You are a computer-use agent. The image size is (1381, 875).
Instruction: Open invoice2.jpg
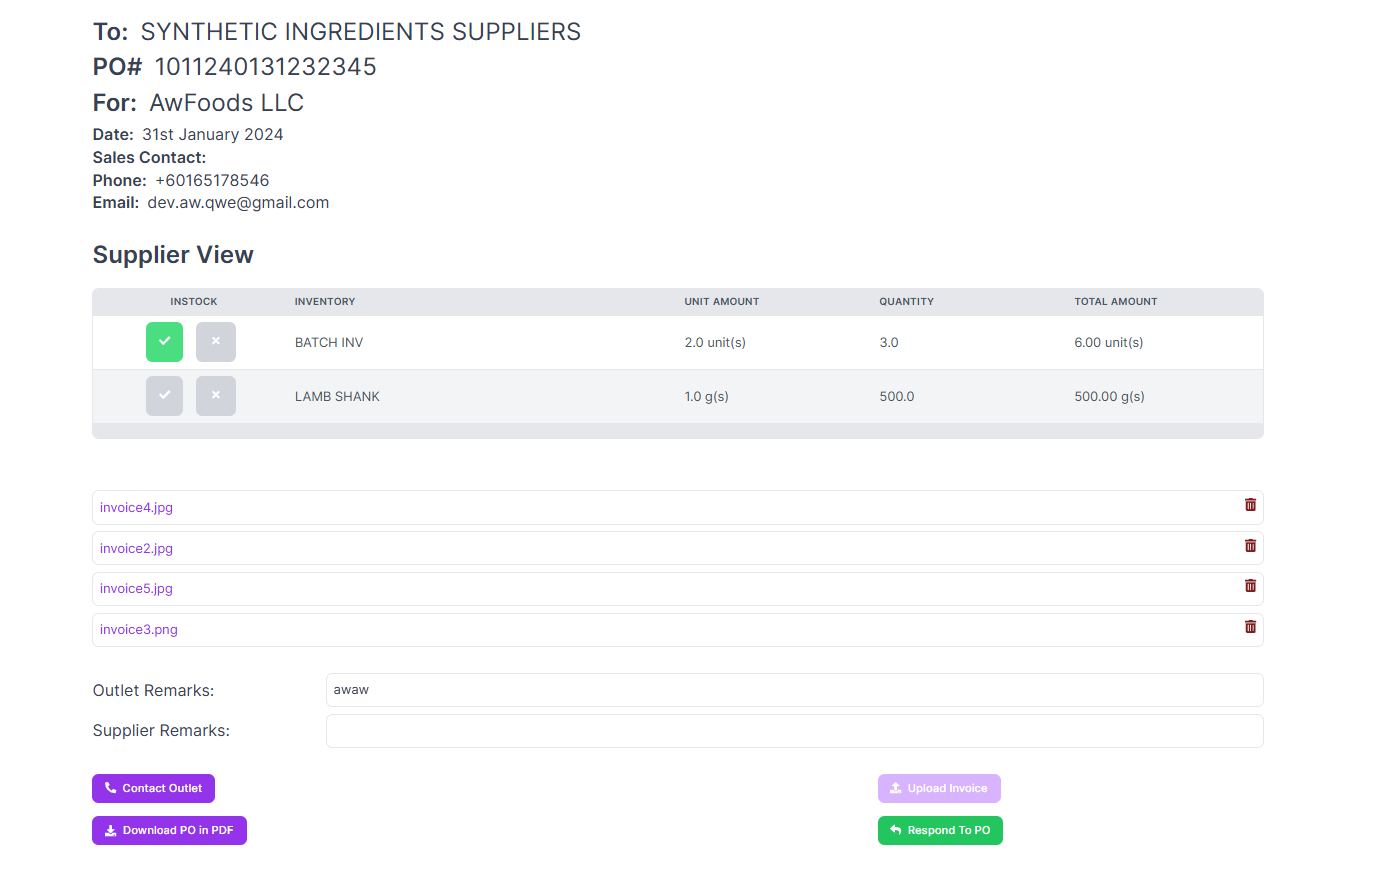tap(136, 548)
